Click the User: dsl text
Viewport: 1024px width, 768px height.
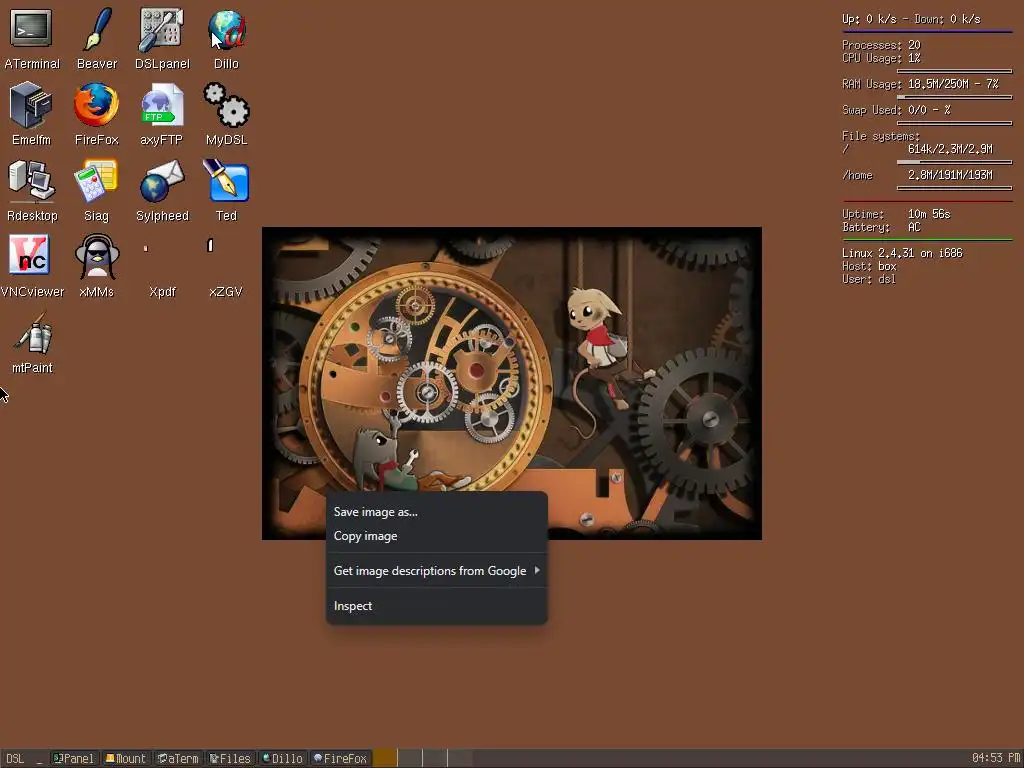[x=869, y=280]
